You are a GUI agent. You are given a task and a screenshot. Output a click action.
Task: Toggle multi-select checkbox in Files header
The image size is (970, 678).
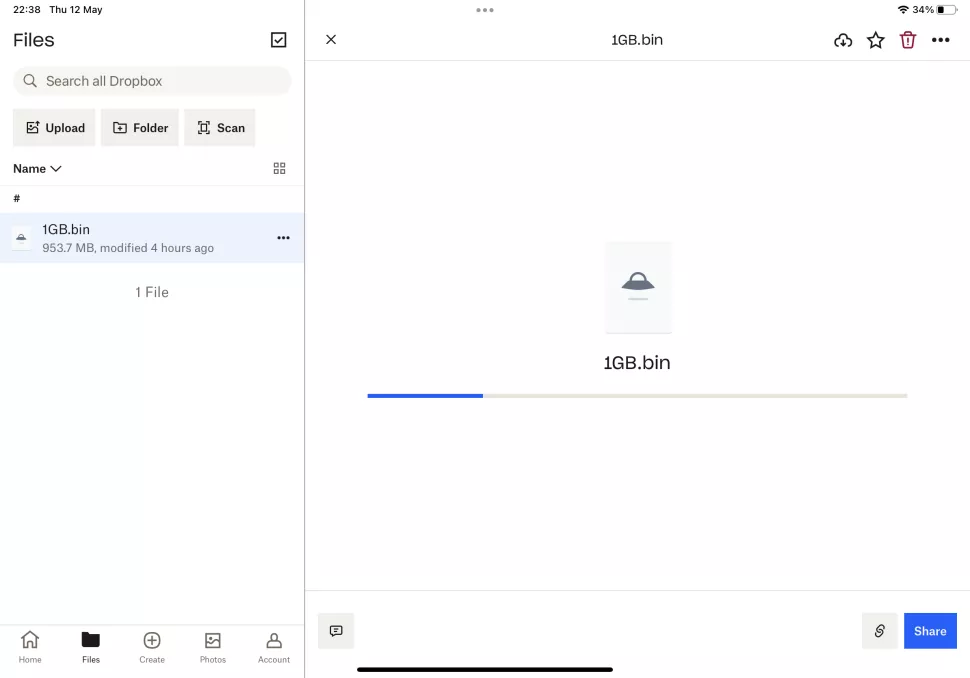tap(278, 40)
